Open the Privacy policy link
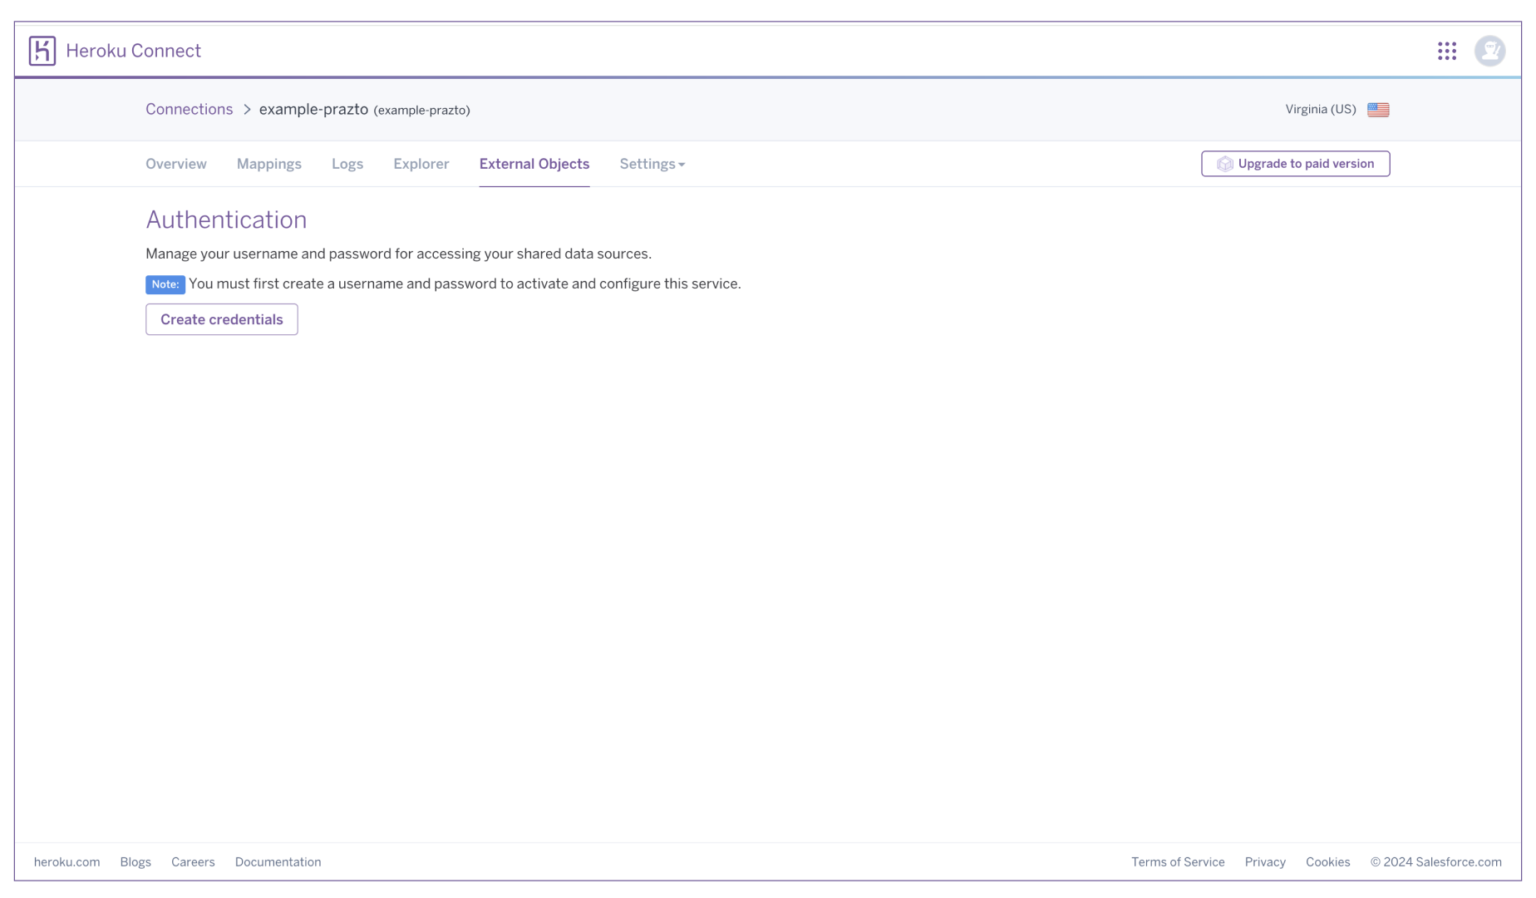 1265,861
